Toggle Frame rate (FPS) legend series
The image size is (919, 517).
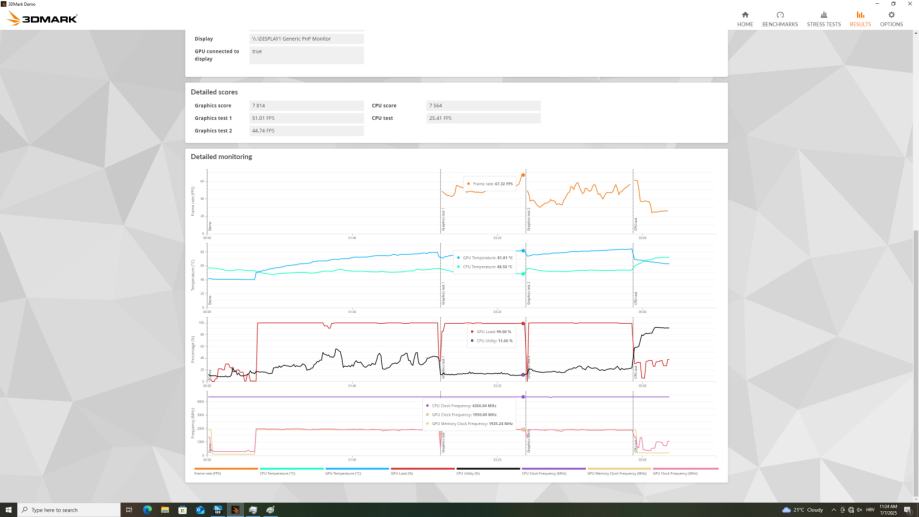pyautogui.click(x=226, y=471)
